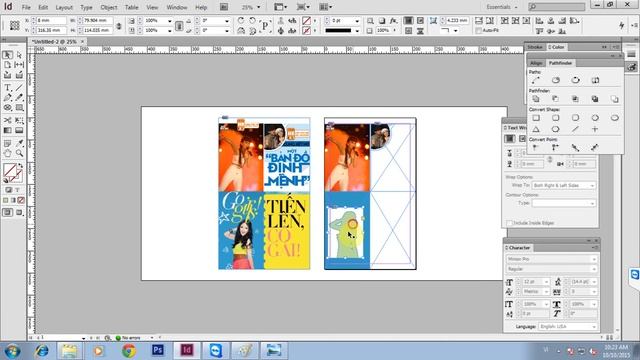The height and width of the screenshot is (360, 640).
Task: Open the Window menu
Action: pyautogui.click(x=177, y=7)
